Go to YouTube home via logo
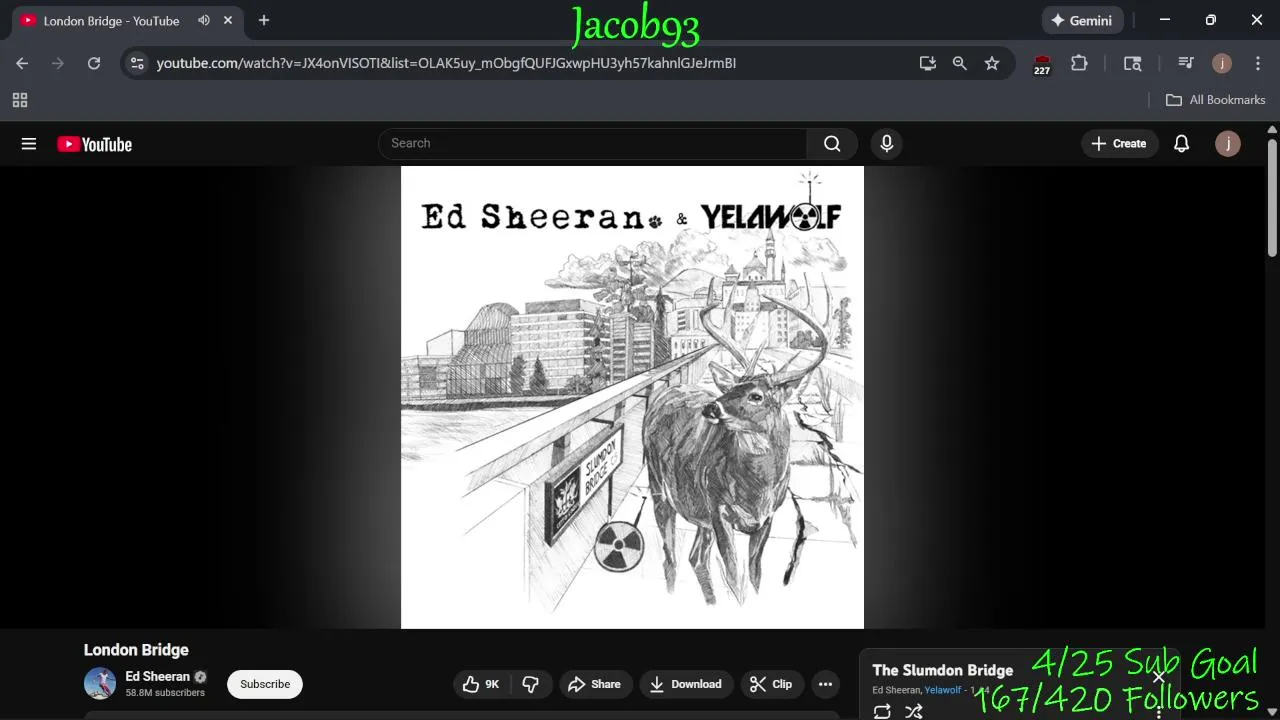 [95, 144]
